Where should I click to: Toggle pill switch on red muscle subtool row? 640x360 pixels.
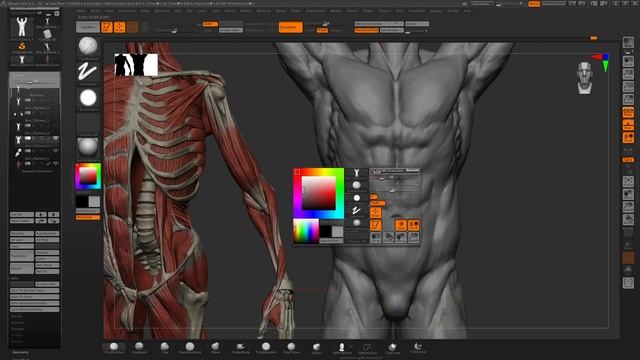[28, 163]
